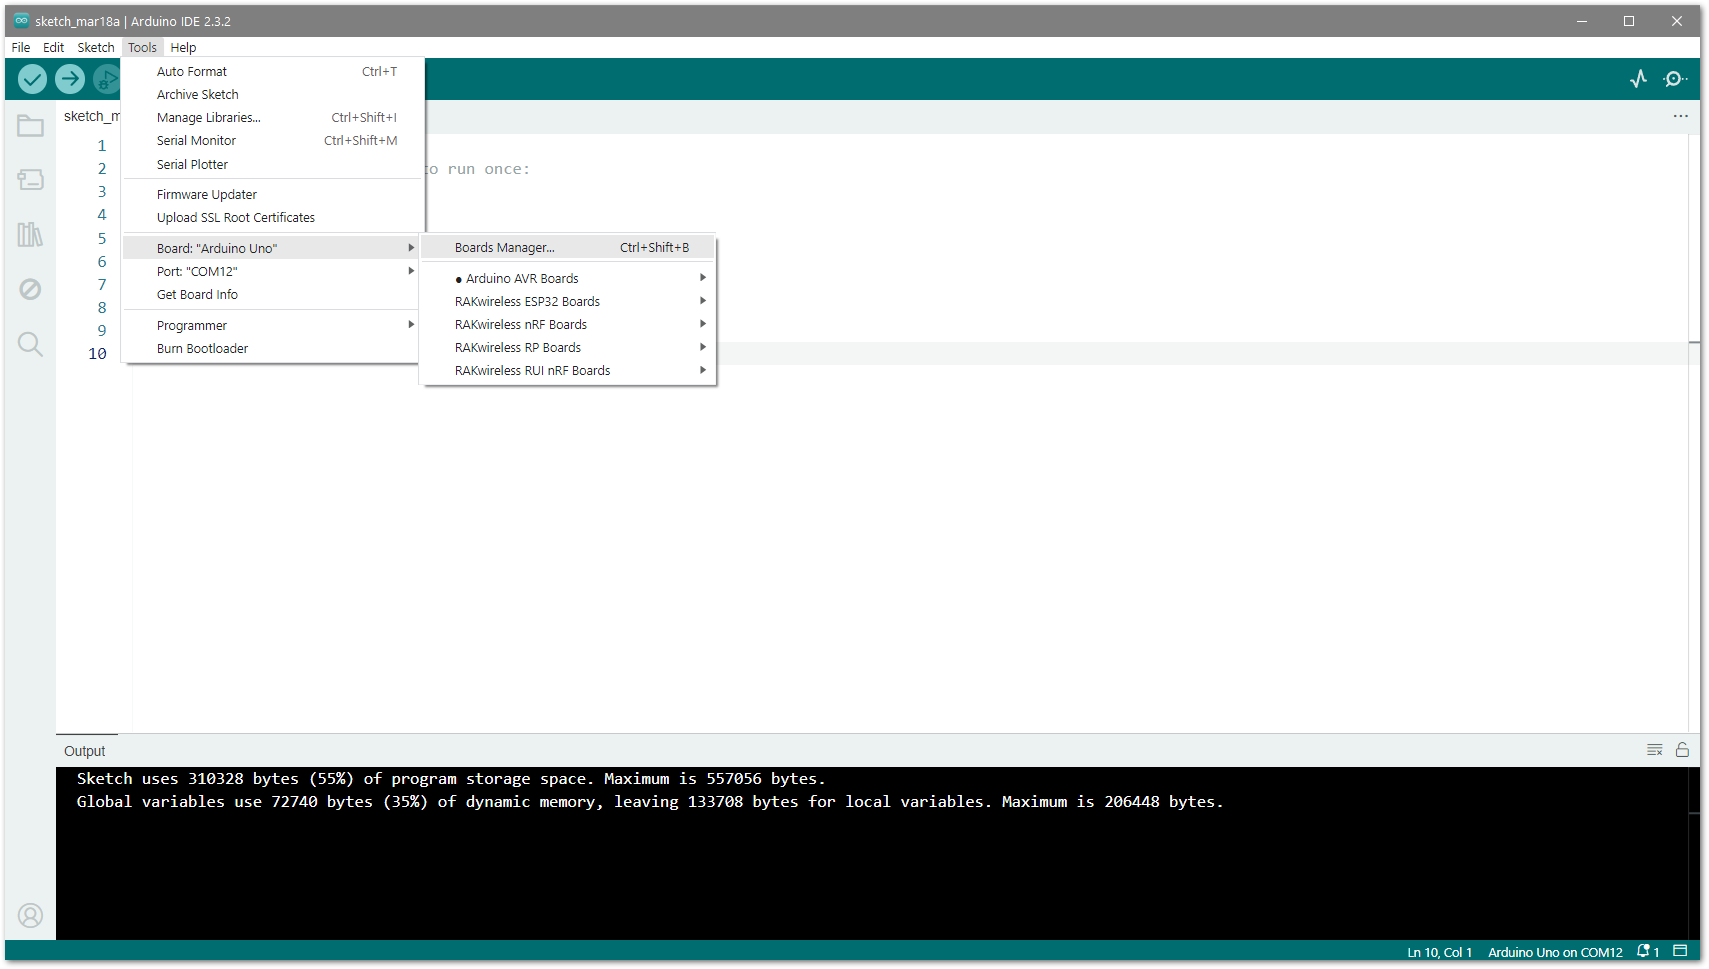Click the three-dot tab options icon

1680,116
